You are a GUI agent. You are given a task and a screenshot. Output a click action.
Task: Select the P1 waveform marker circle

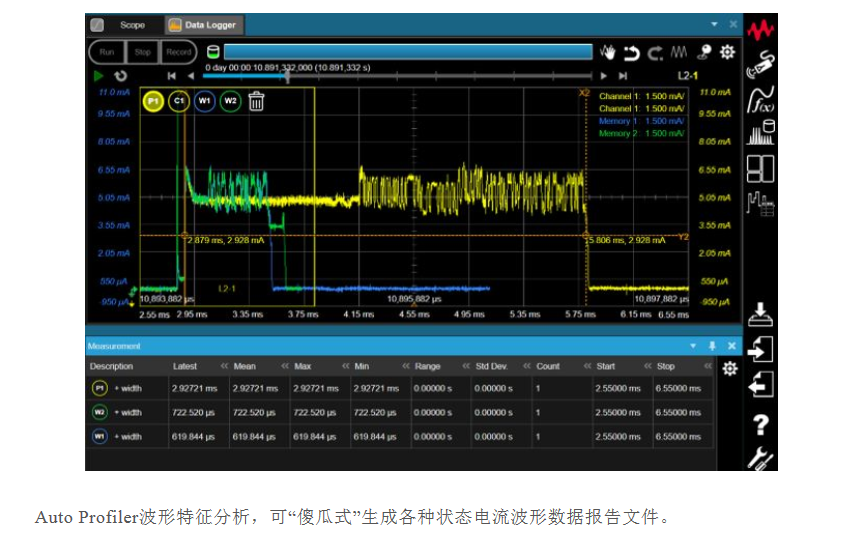153,101
